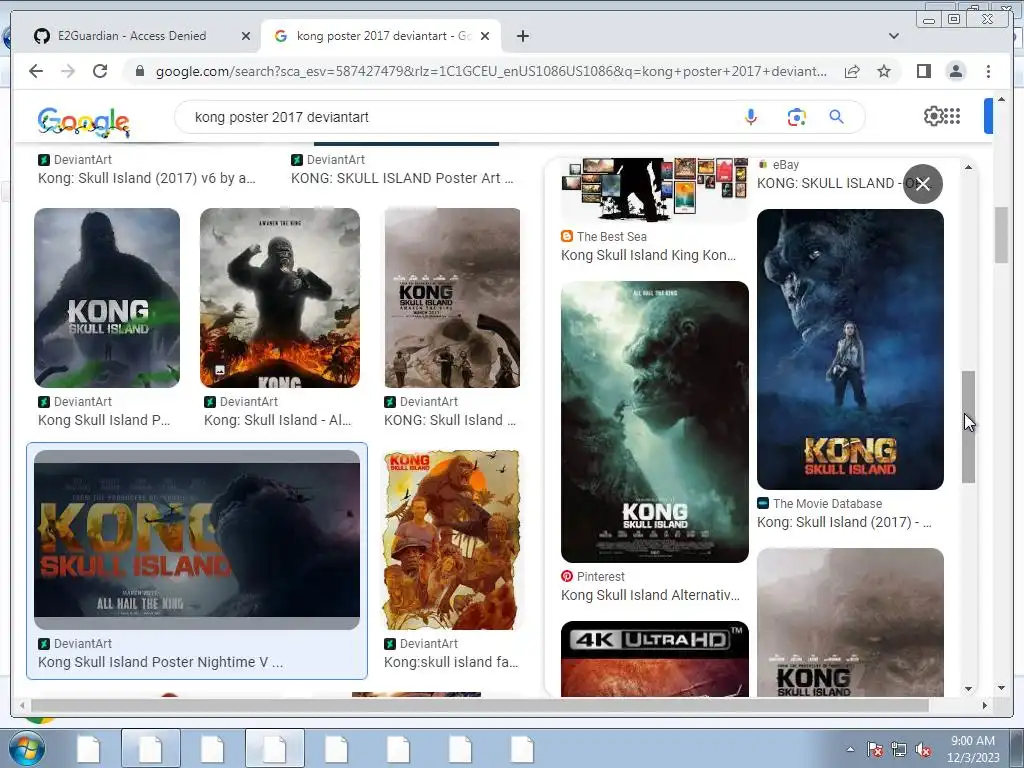
Task: Close the kong poster Google tab
Action: [x=485, y=37]
